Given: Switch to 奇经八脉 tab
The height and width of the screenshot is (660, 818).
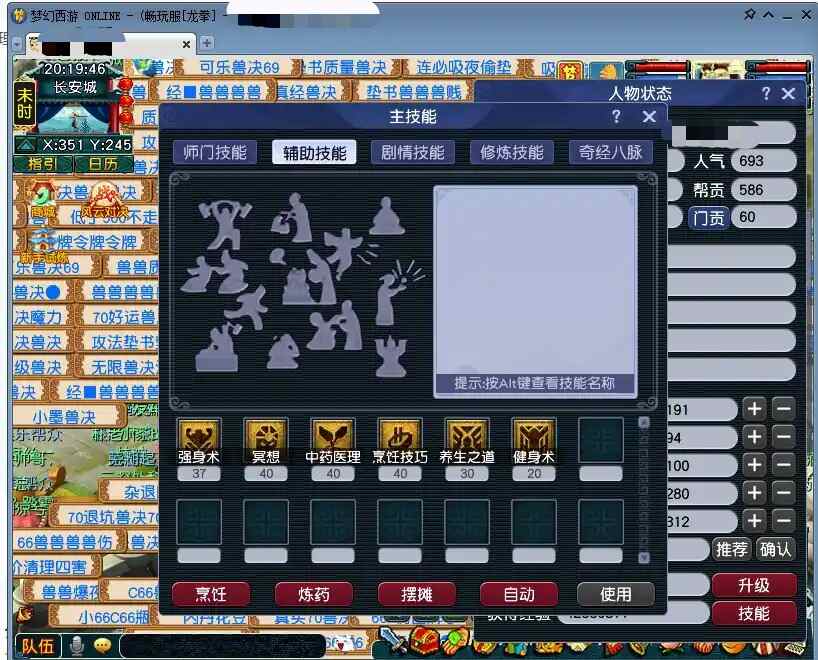Looking at the screenshot, I should tap(610, 152).
